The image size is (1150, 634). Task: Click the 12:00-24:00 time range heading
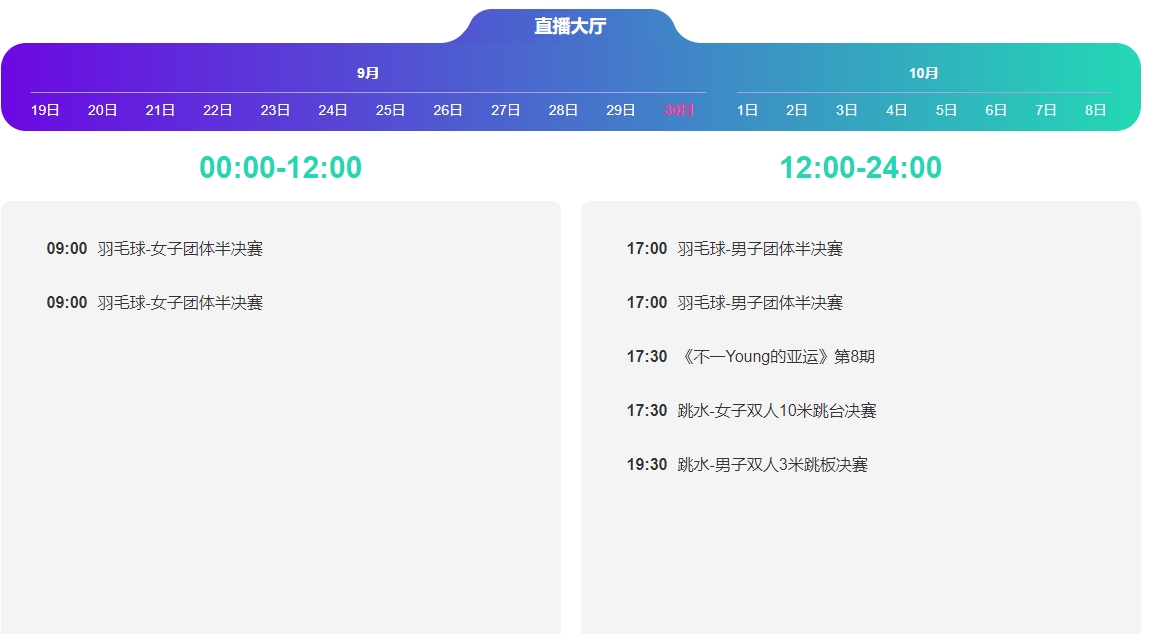point(861,168)
